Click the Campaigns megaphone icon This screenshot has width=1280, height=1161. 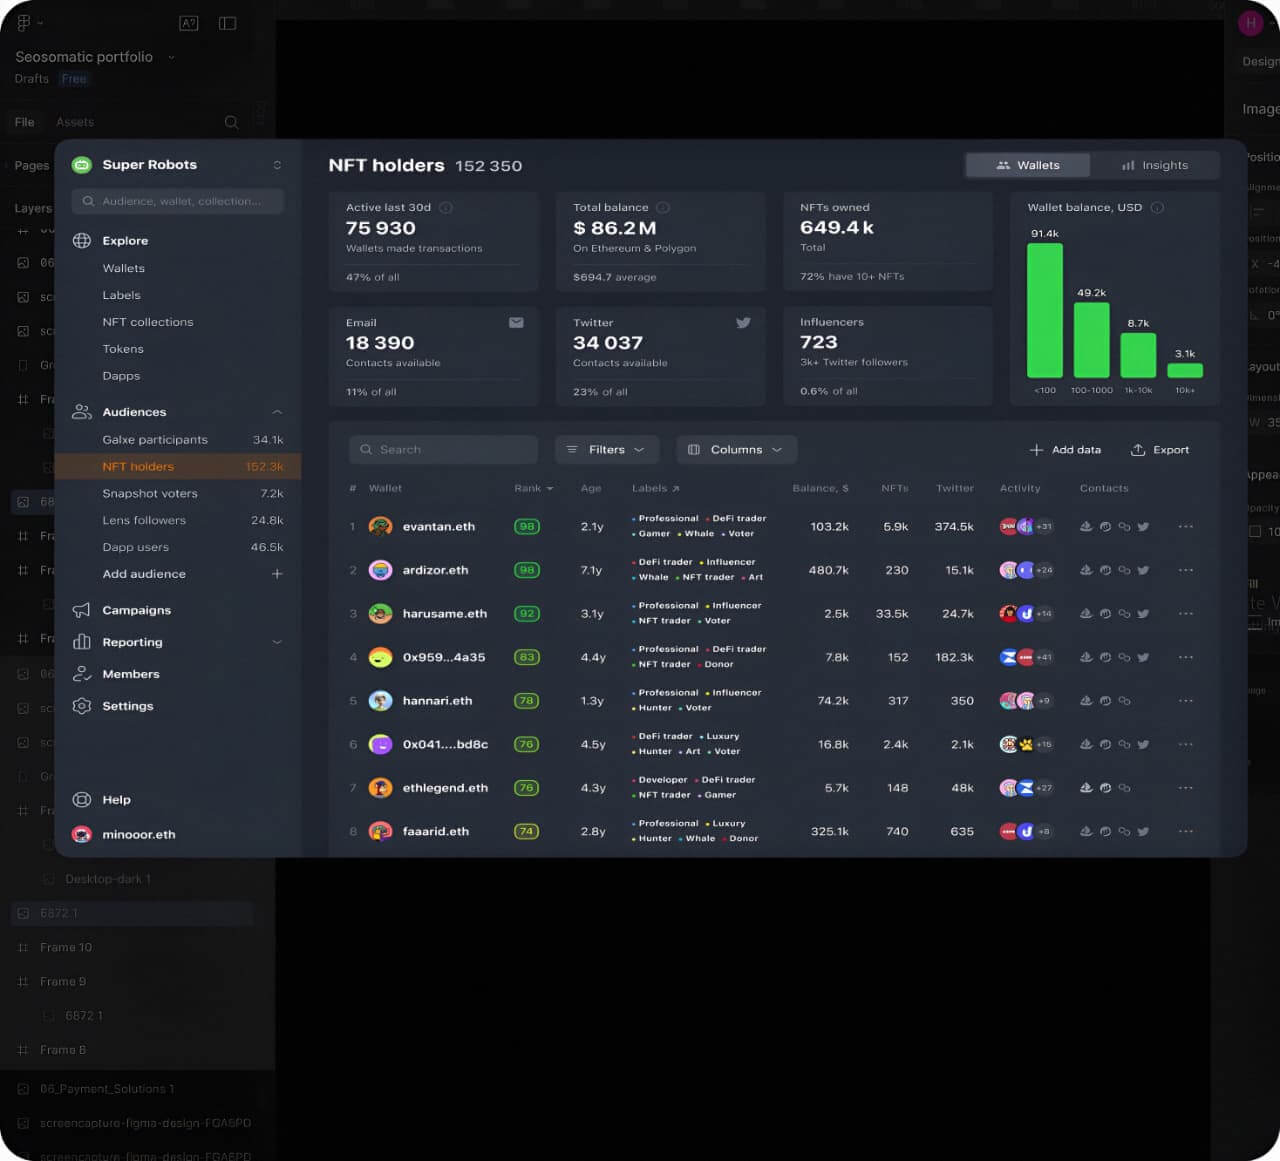82,610
